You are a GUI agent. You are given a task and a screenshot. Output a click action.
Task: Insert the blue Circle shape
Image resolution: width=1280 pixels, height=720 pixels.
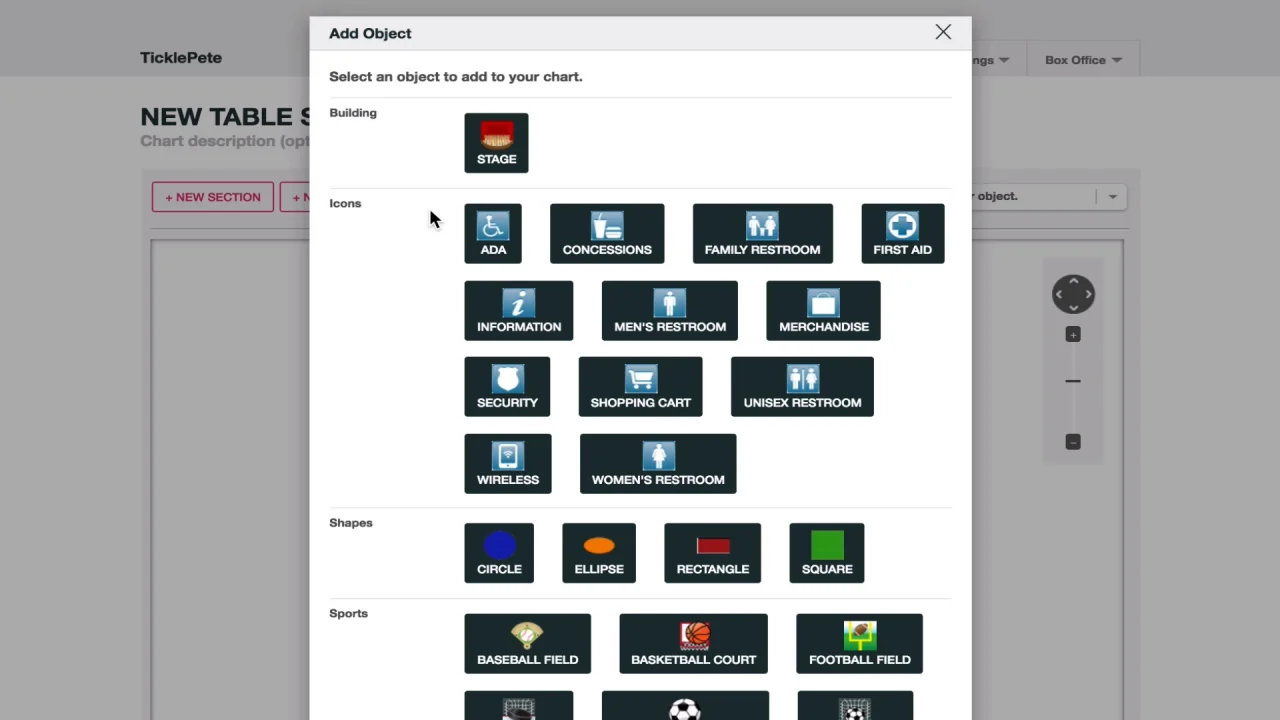[x=499, y=553]
